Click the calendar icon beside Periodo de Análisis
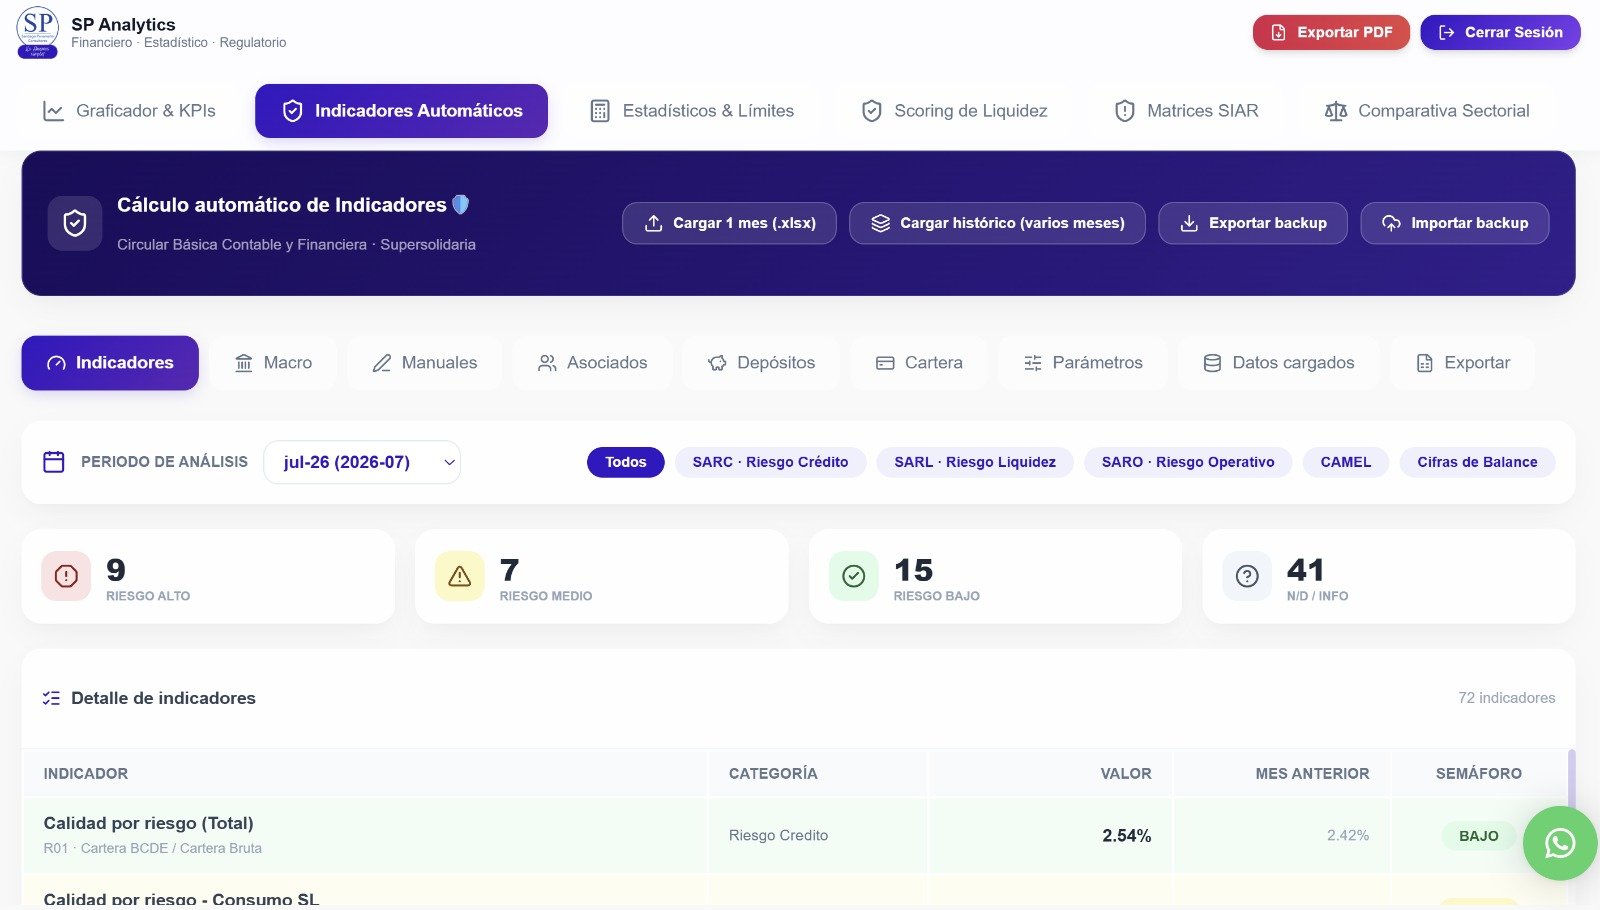The width and height of the screenshot is (1600, 910). (54, 462)
